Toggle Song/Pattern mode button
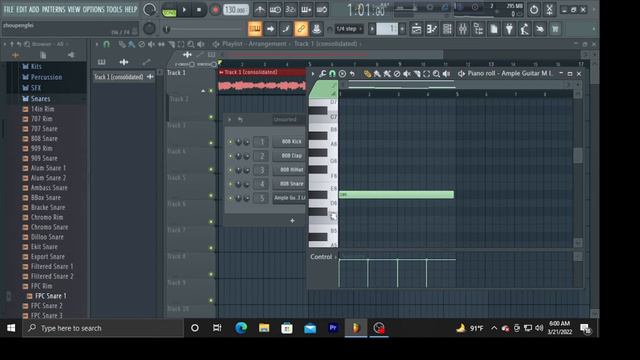This screenshot has width=640, height=360. [x=169, y=10]
